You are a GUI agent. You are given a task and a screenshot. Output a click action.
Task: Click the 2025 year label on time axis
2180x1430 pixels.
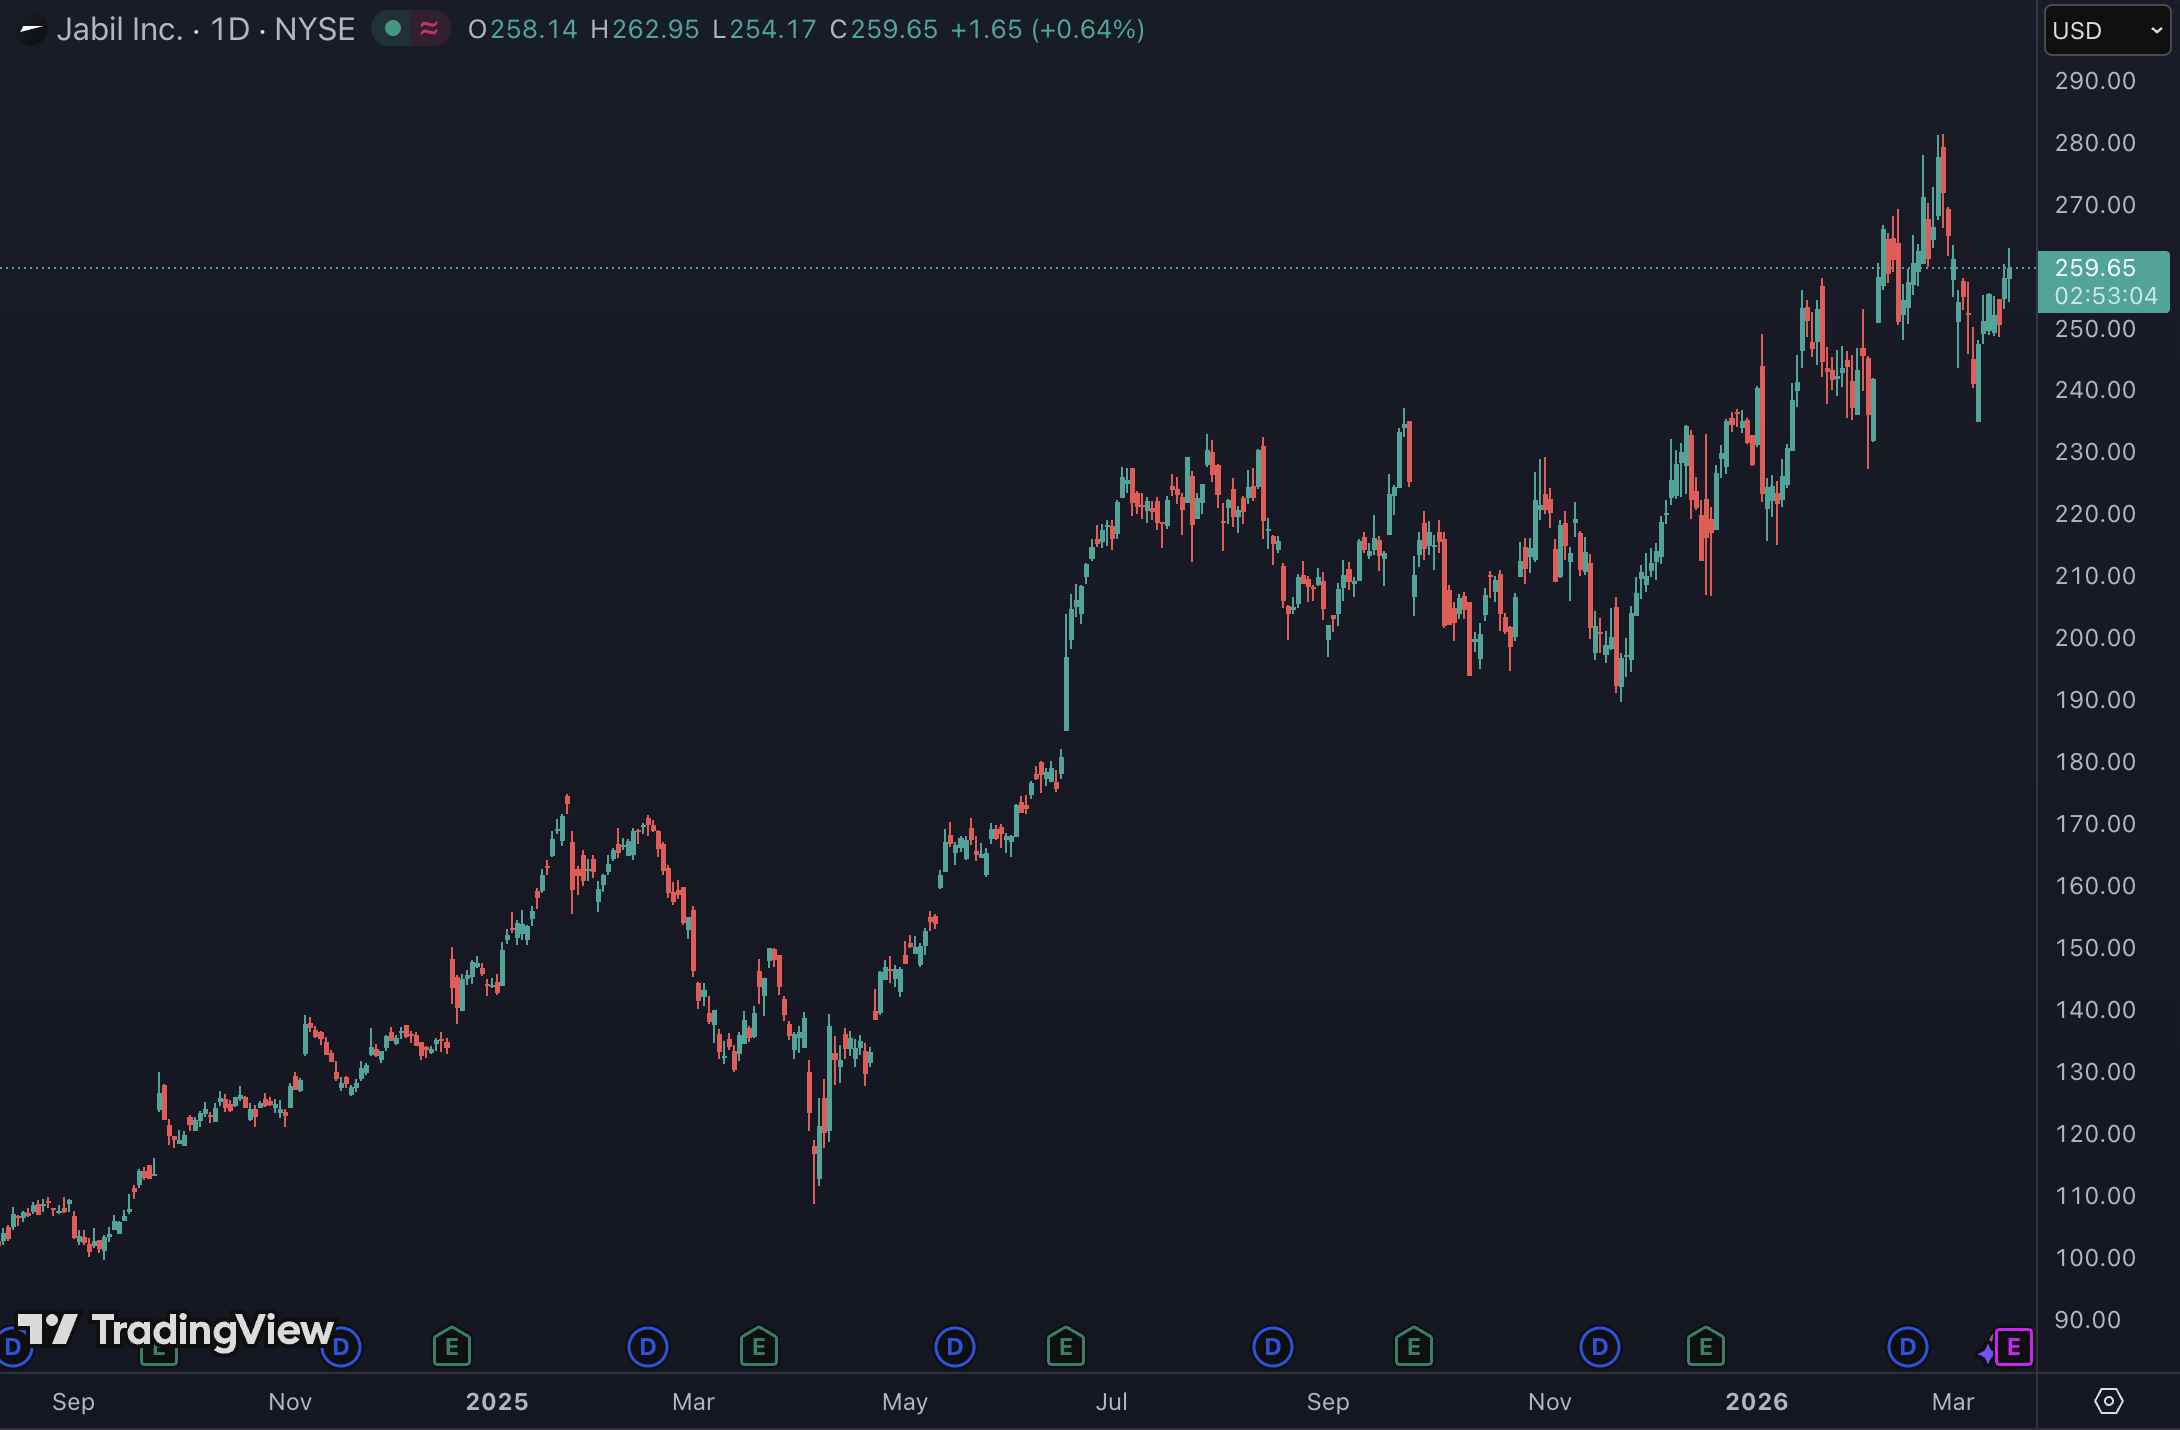(497, 1402)
